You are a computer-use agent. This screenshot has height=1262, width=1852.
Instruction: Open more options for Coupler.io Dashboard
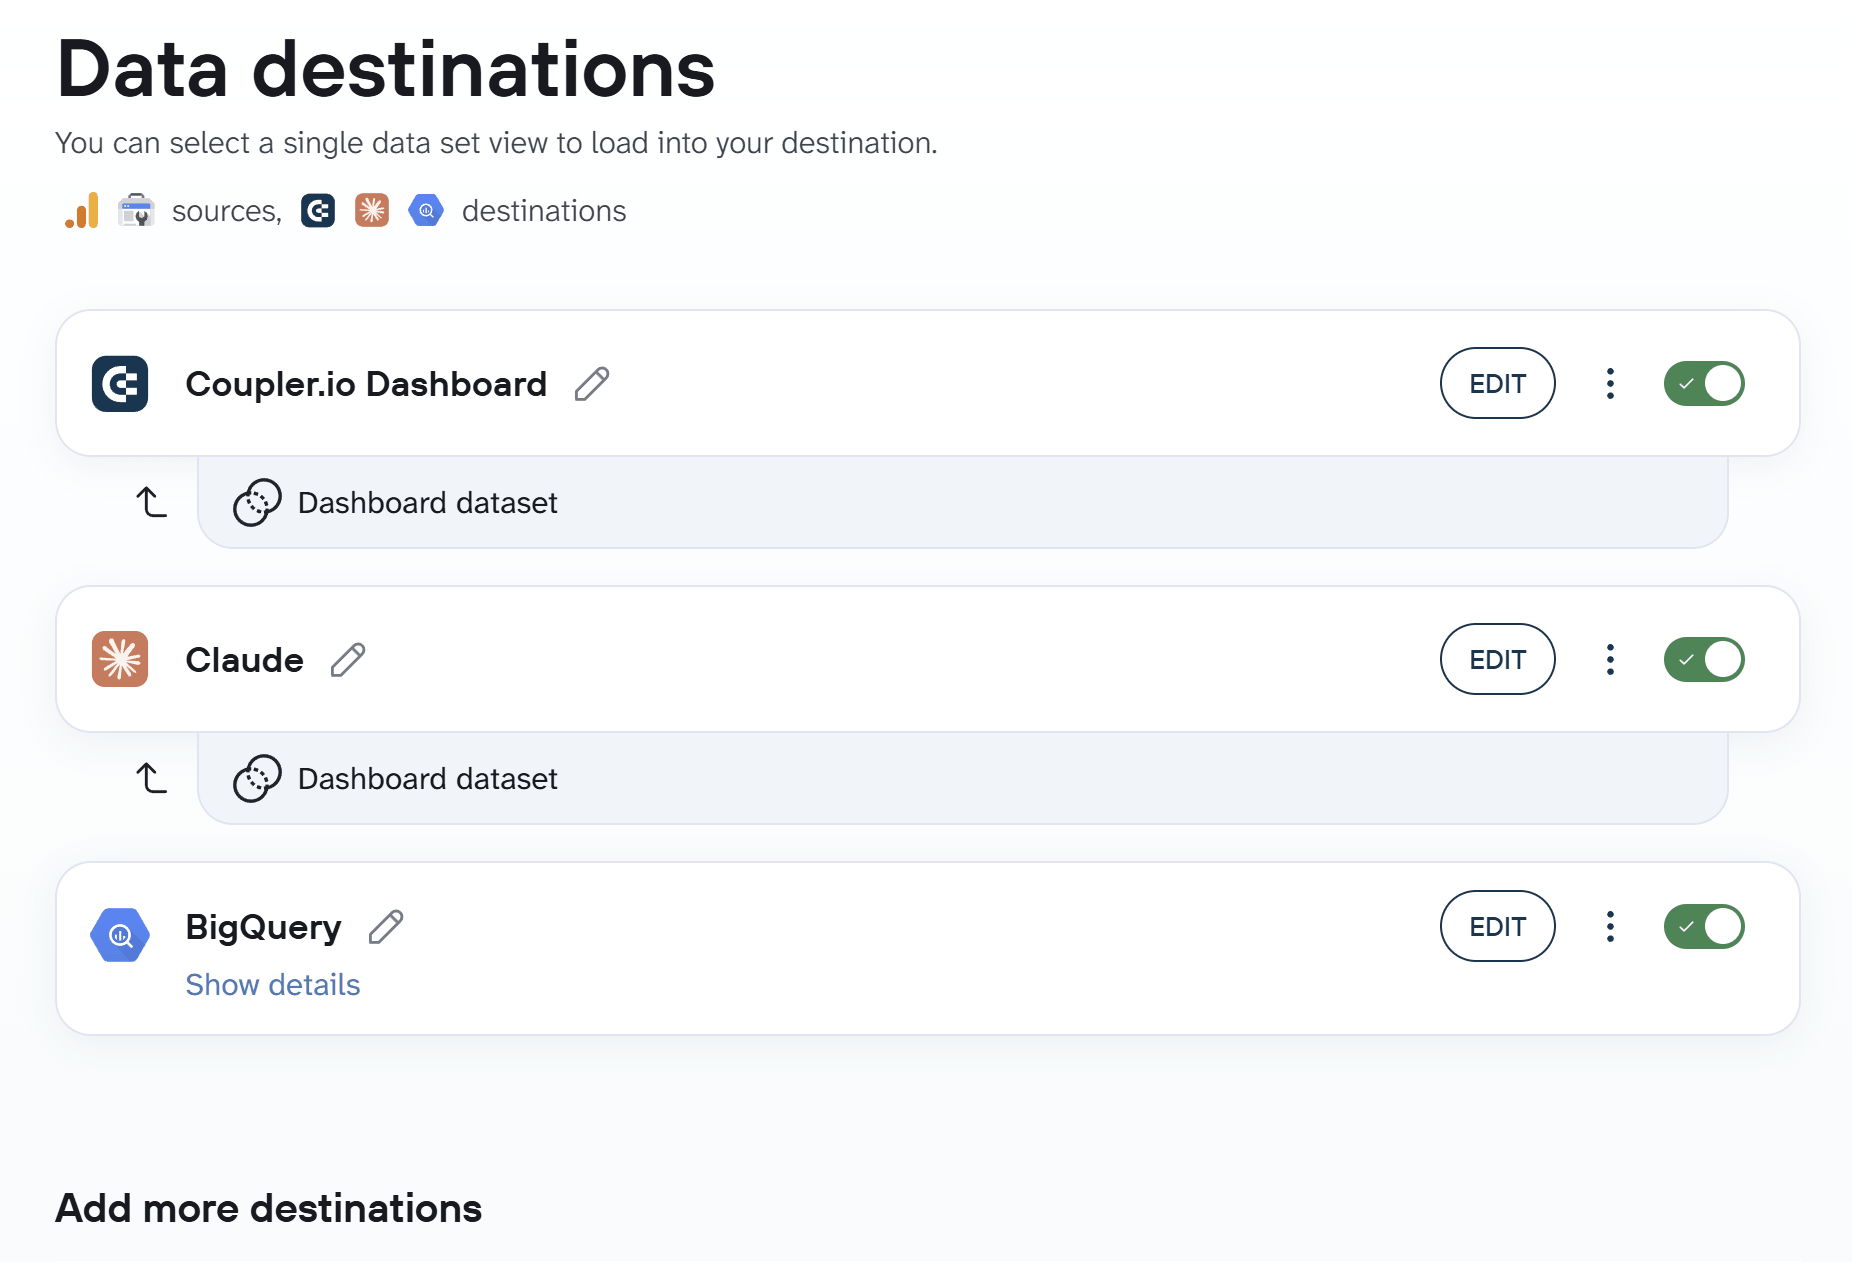(x=1610, y=384)
